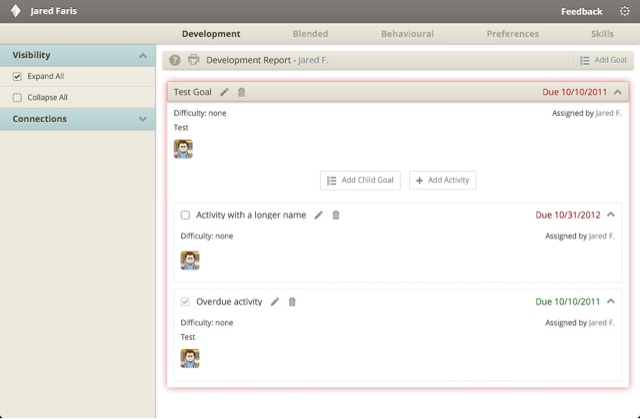The height and width of the screenshot is (419, 640).
Task: Switch to Blended tab
Action: click(x=310, y=34)
